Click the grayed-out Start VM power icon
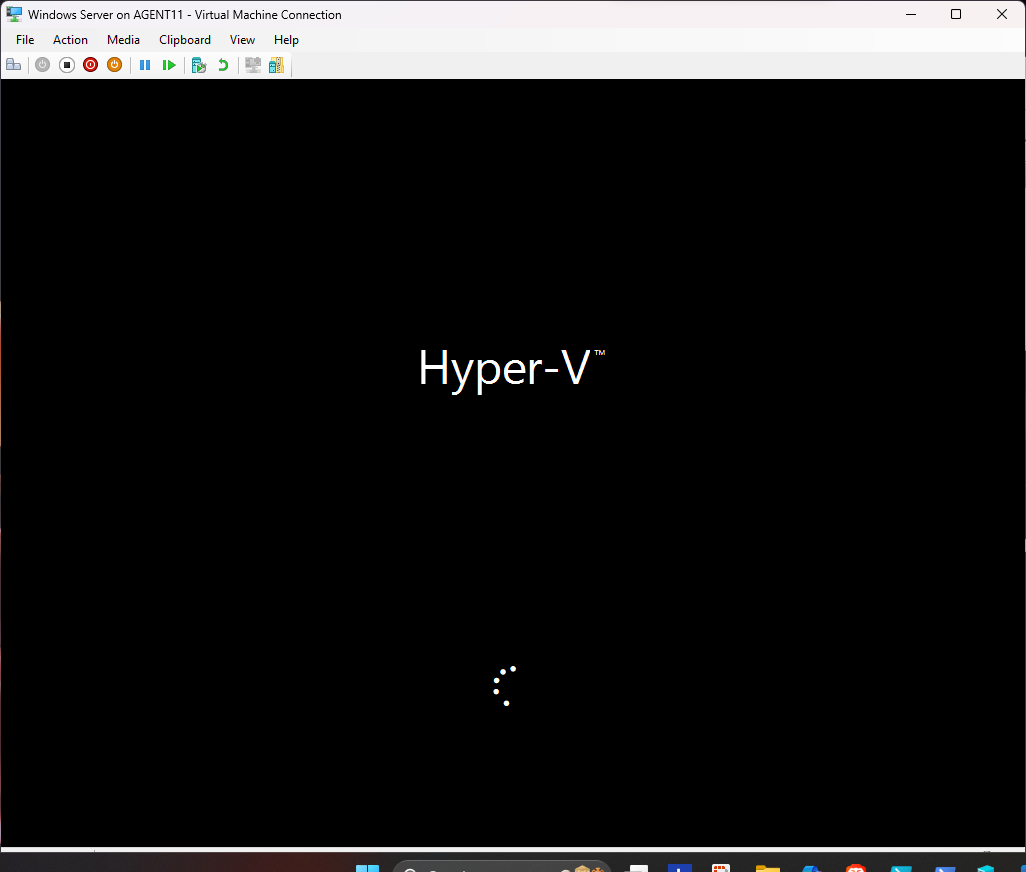The image size is (1026, 872). click(42, 65)
